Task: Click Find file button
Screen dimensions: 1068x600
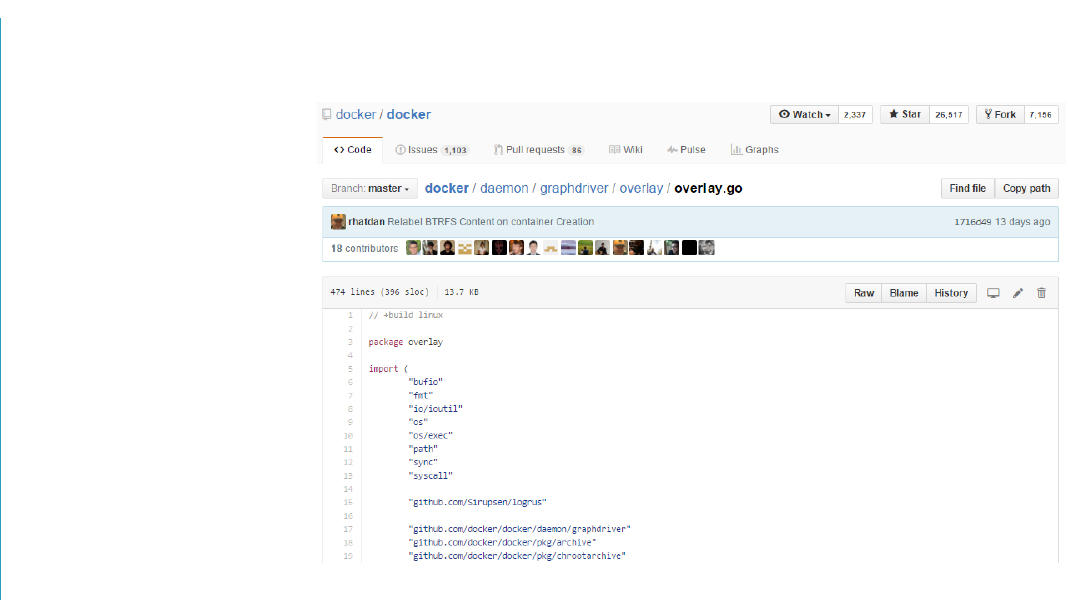Action: [x=967, y=189]
